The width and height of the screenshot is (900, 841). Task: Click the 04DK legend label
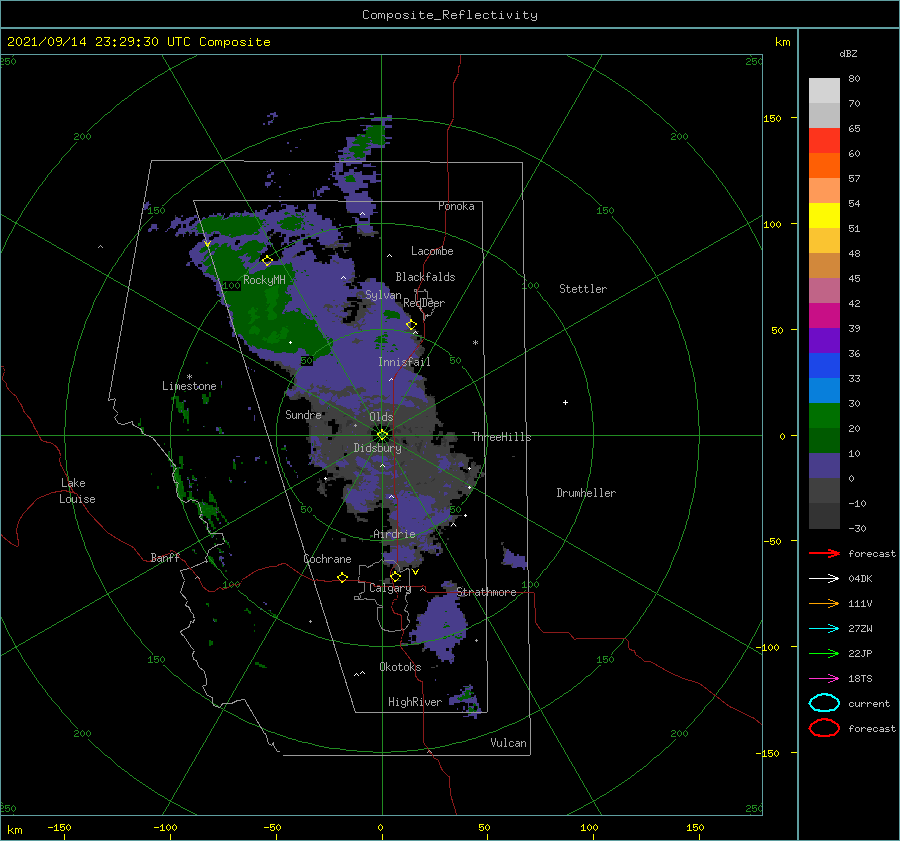(x=860, y=579)
